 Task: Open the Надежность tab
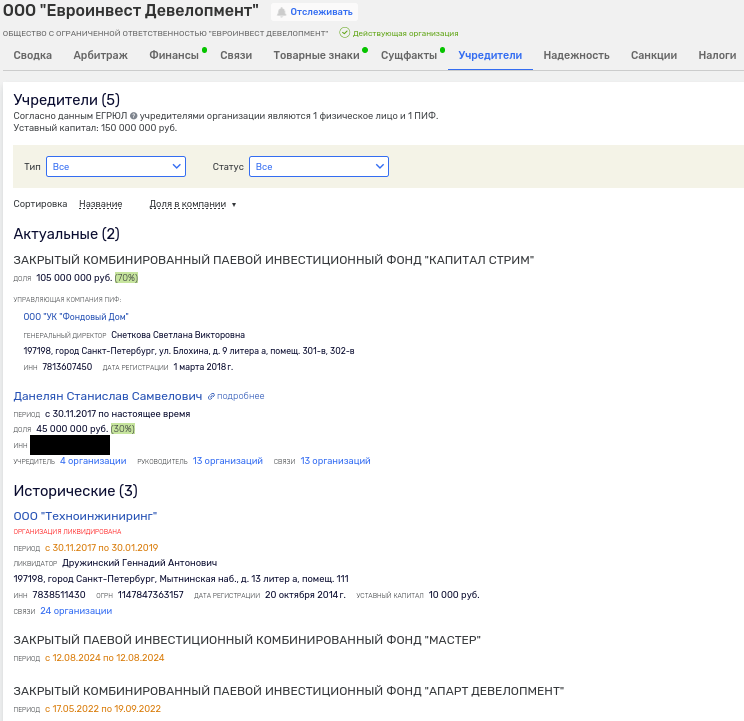tap(577, 55)
